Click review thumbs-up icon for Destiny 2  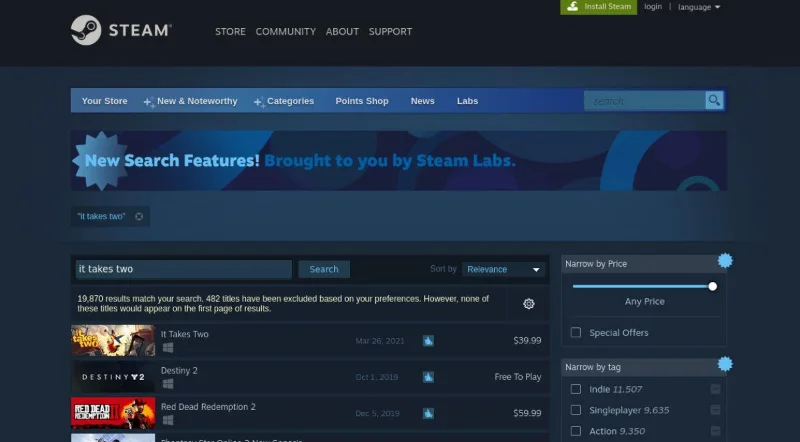coord(428,377)
